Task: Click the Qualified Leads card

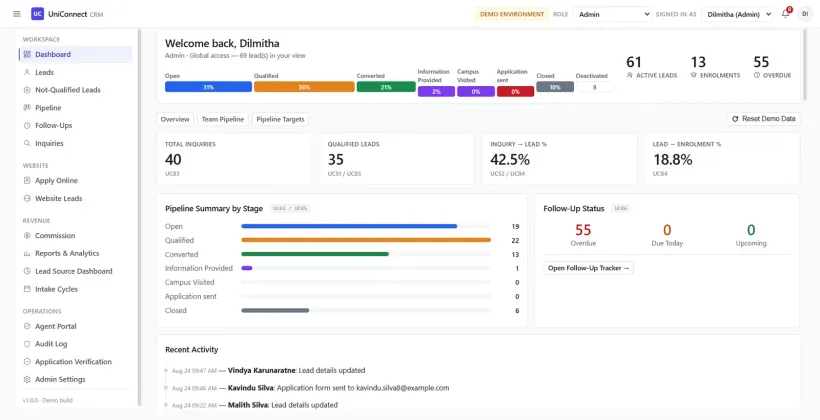Action: point(397,158)
